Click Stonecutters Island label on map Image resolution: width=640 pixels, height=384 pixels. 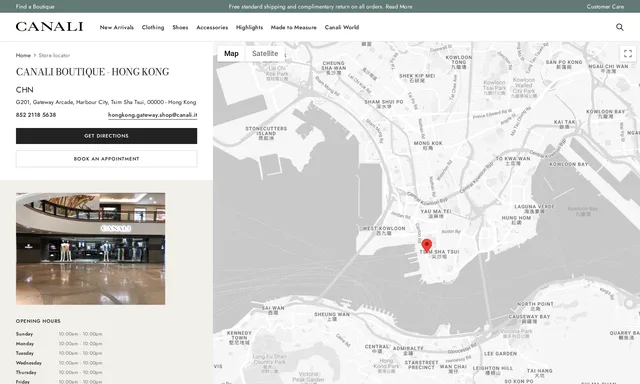pyautogui.click(x=266, y=133)
